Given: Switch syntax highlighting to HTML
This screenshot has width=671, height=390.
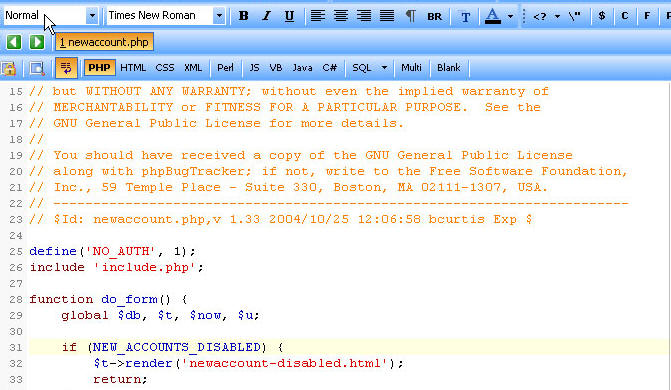Looking at the screenshot, I should (133, 68).
